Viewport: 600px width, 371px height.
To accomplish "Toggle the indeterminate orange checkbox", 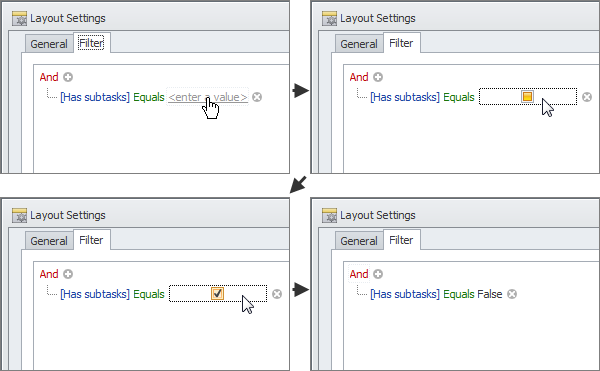I will 527,96.
